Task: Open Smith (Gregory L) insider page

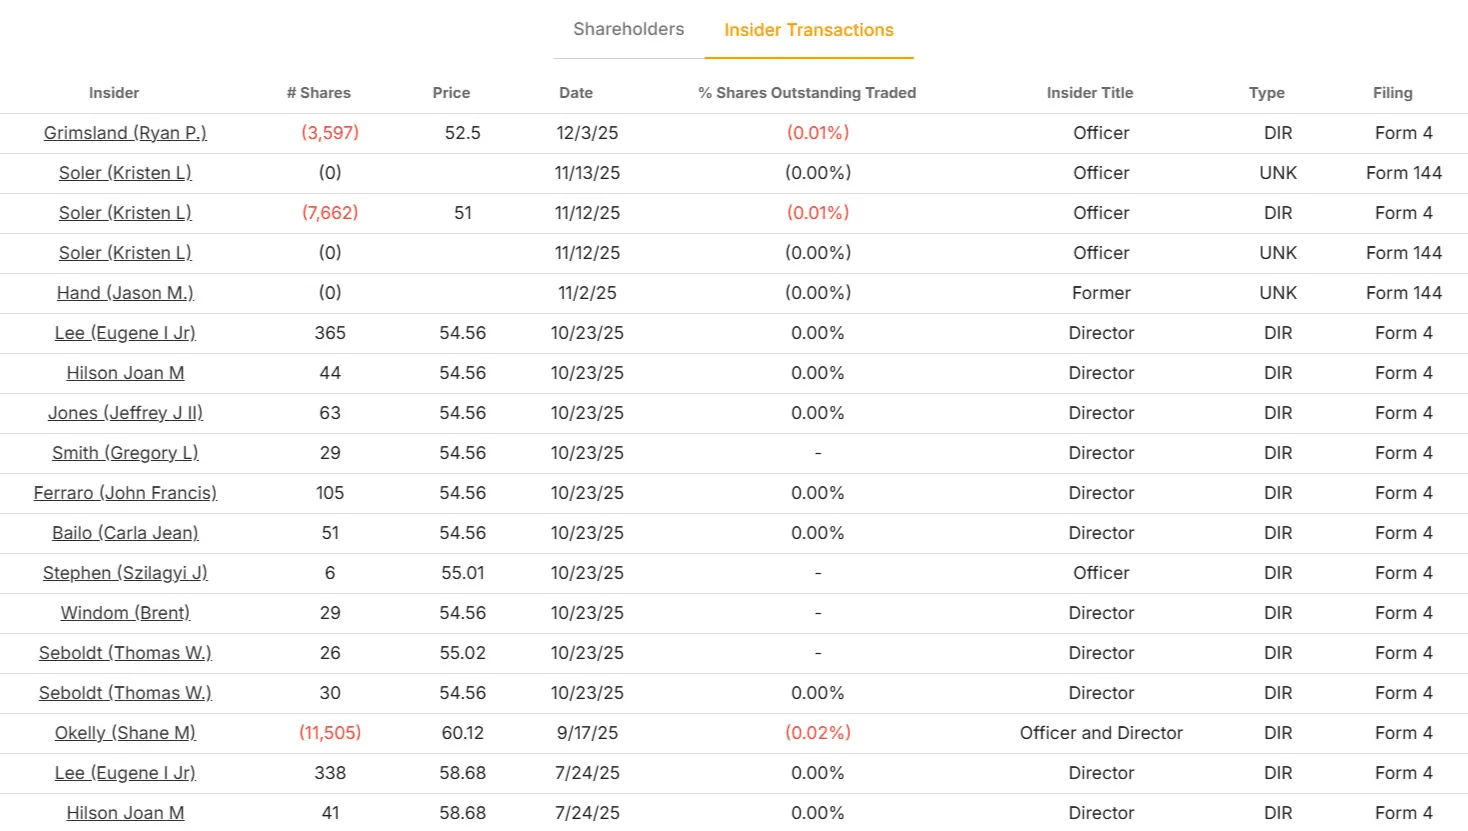Action: point(125,453)
